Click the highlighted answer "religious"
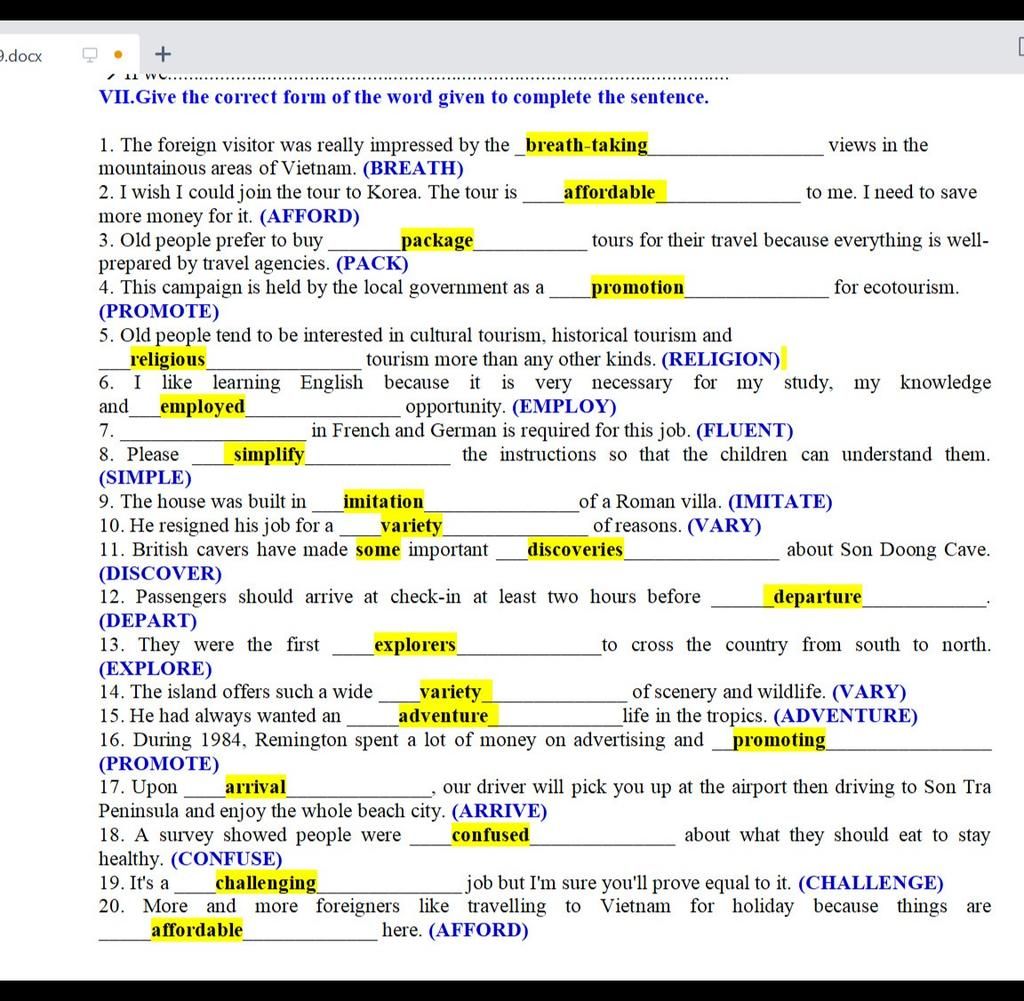The width and height of the screenshot is (1024, 1001). [168, 359]
